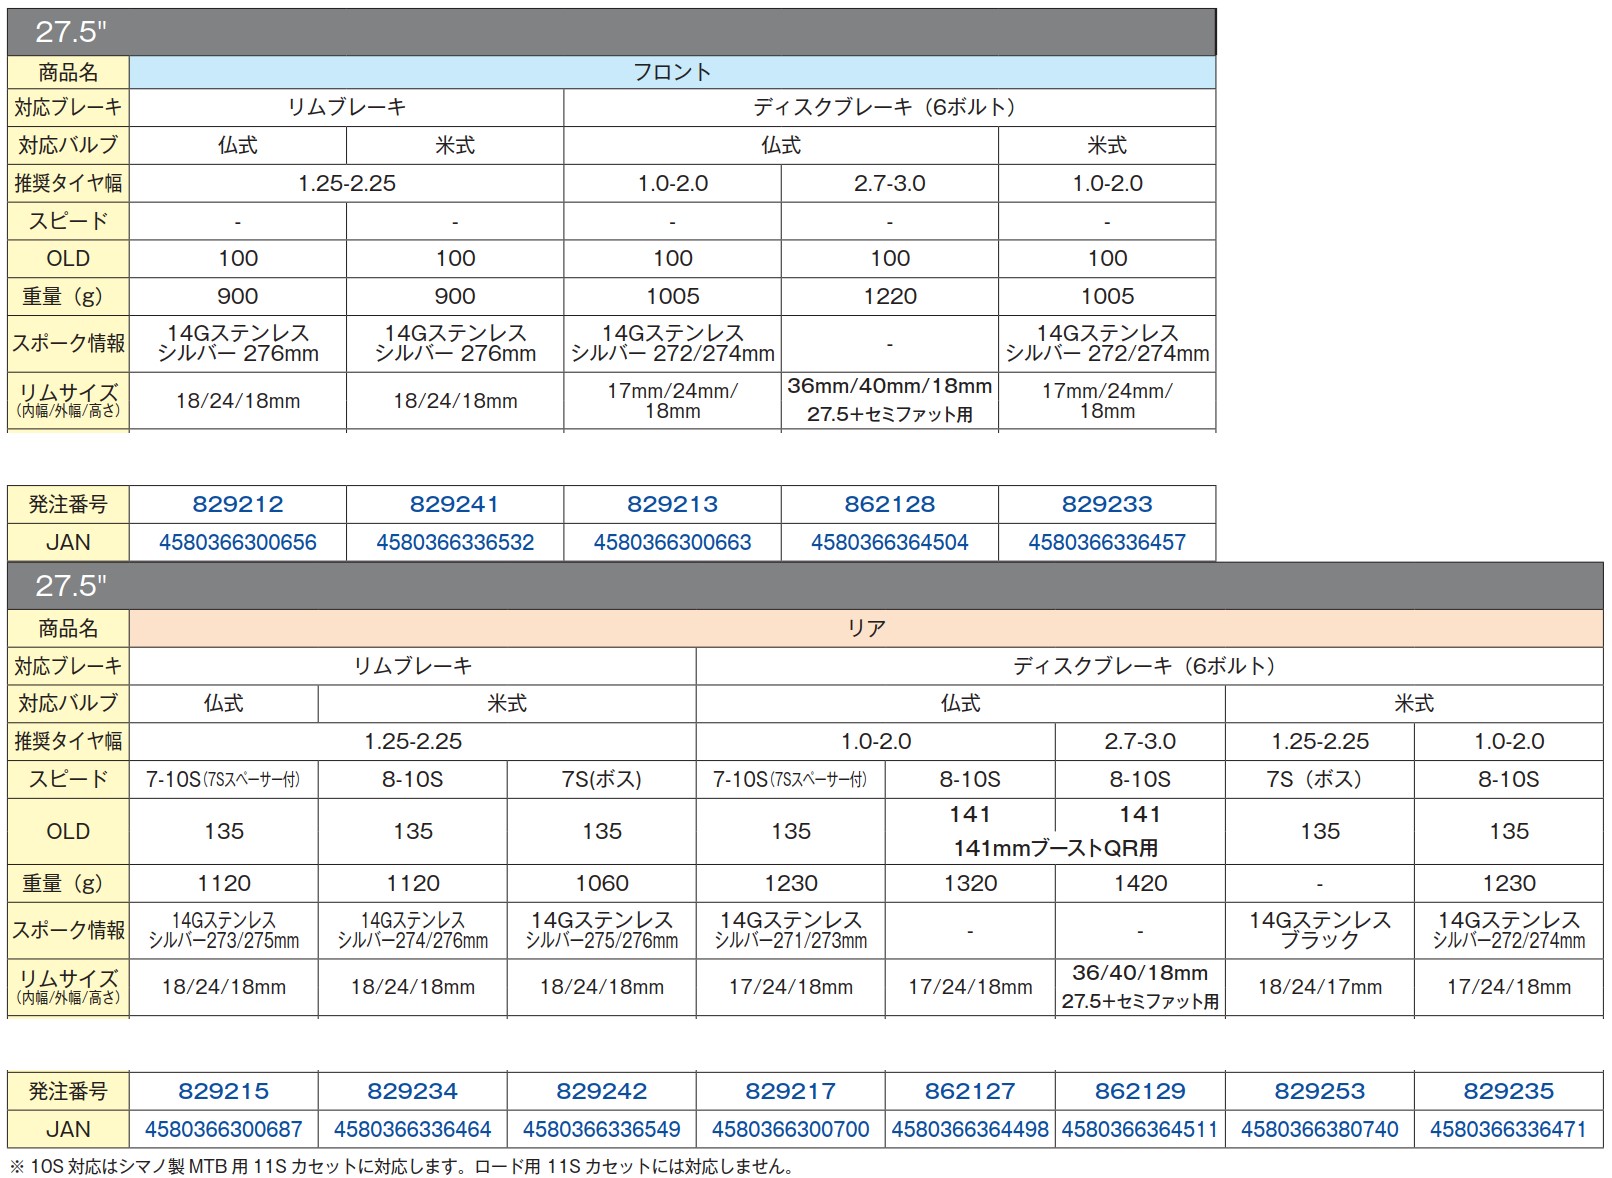Click the スポーク情報 row label
Image resolution: width=1612 pixels, height=1178 pixels.
coord(67,344)
